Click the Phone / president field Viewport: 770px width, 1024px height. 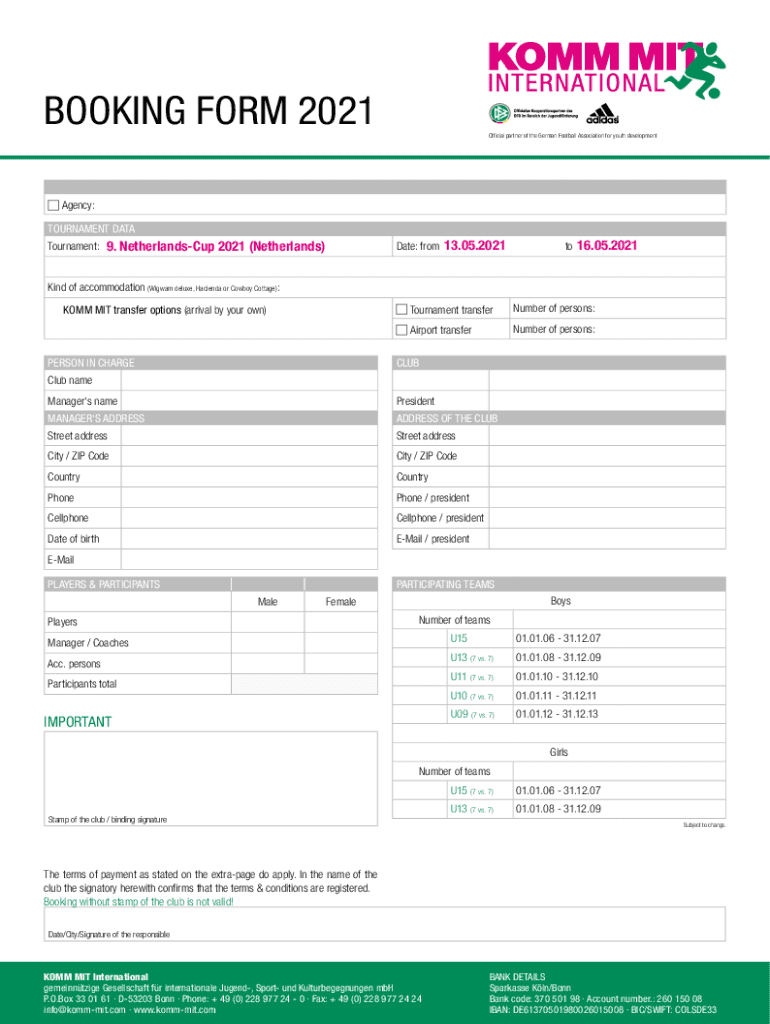click(x=607, y=498)
